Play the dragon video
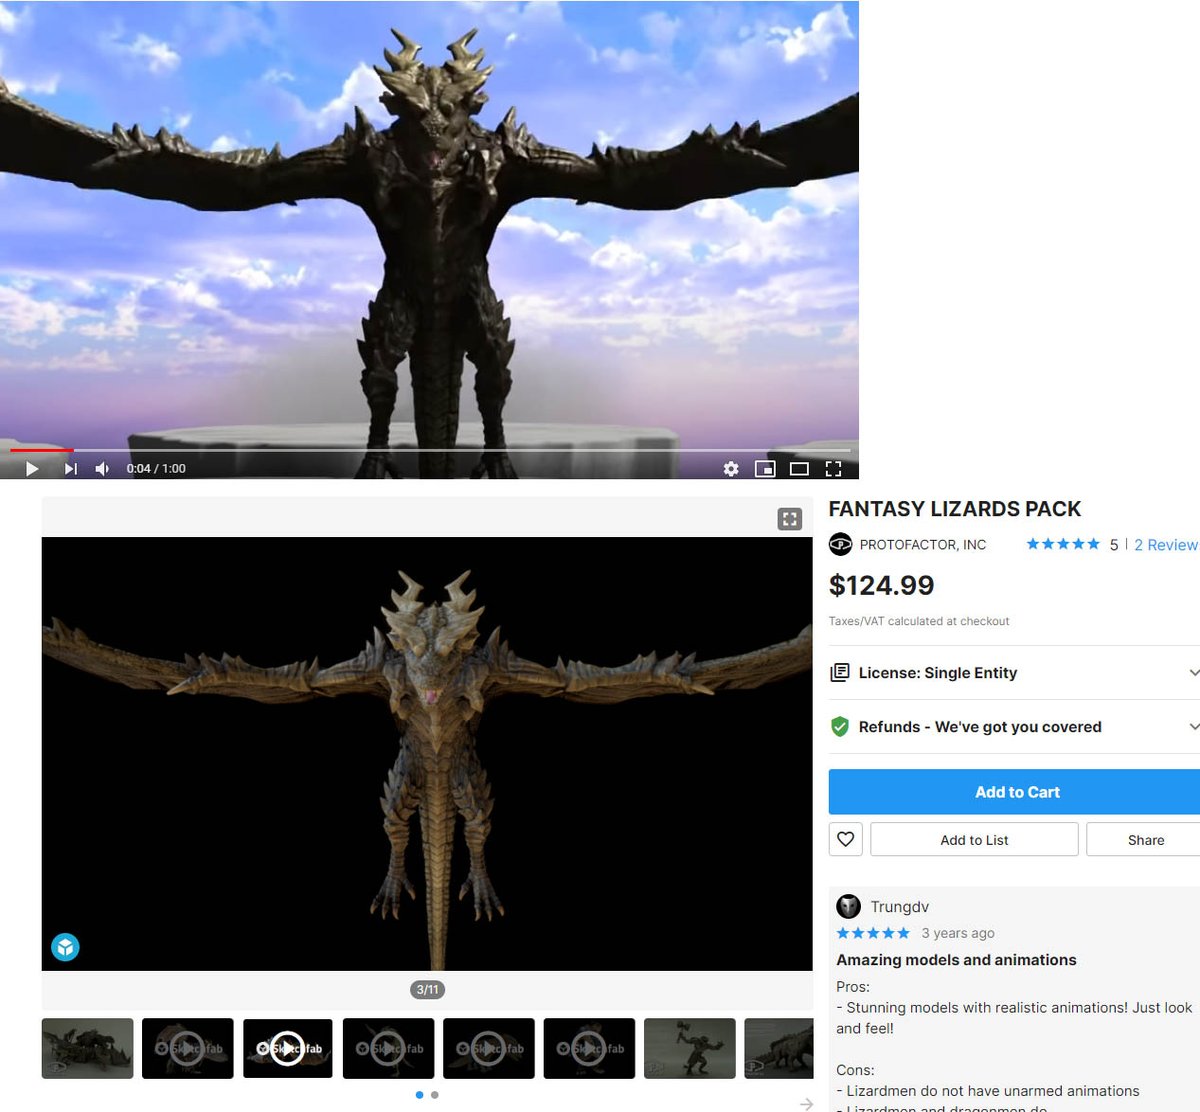Screen dimensions: 1200x1112 click(x=32, y=468)
